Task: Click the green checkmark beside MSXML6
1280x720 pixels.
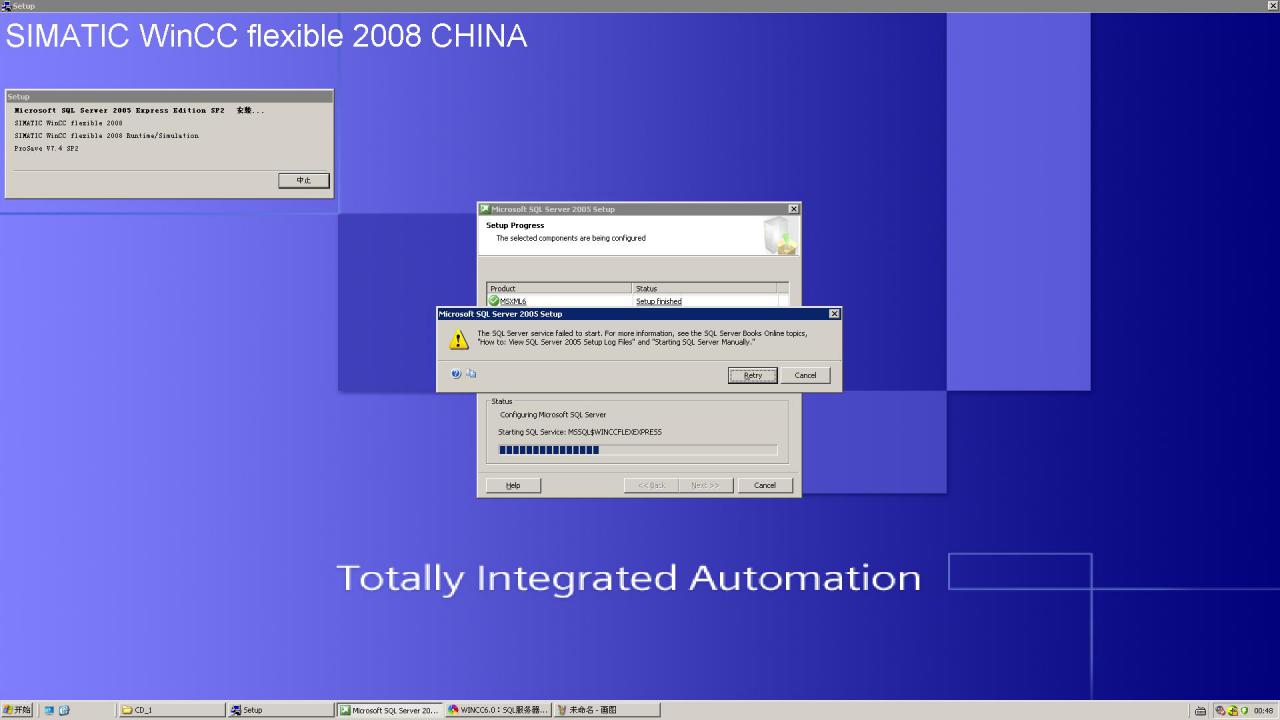Action: click(493, 301)
